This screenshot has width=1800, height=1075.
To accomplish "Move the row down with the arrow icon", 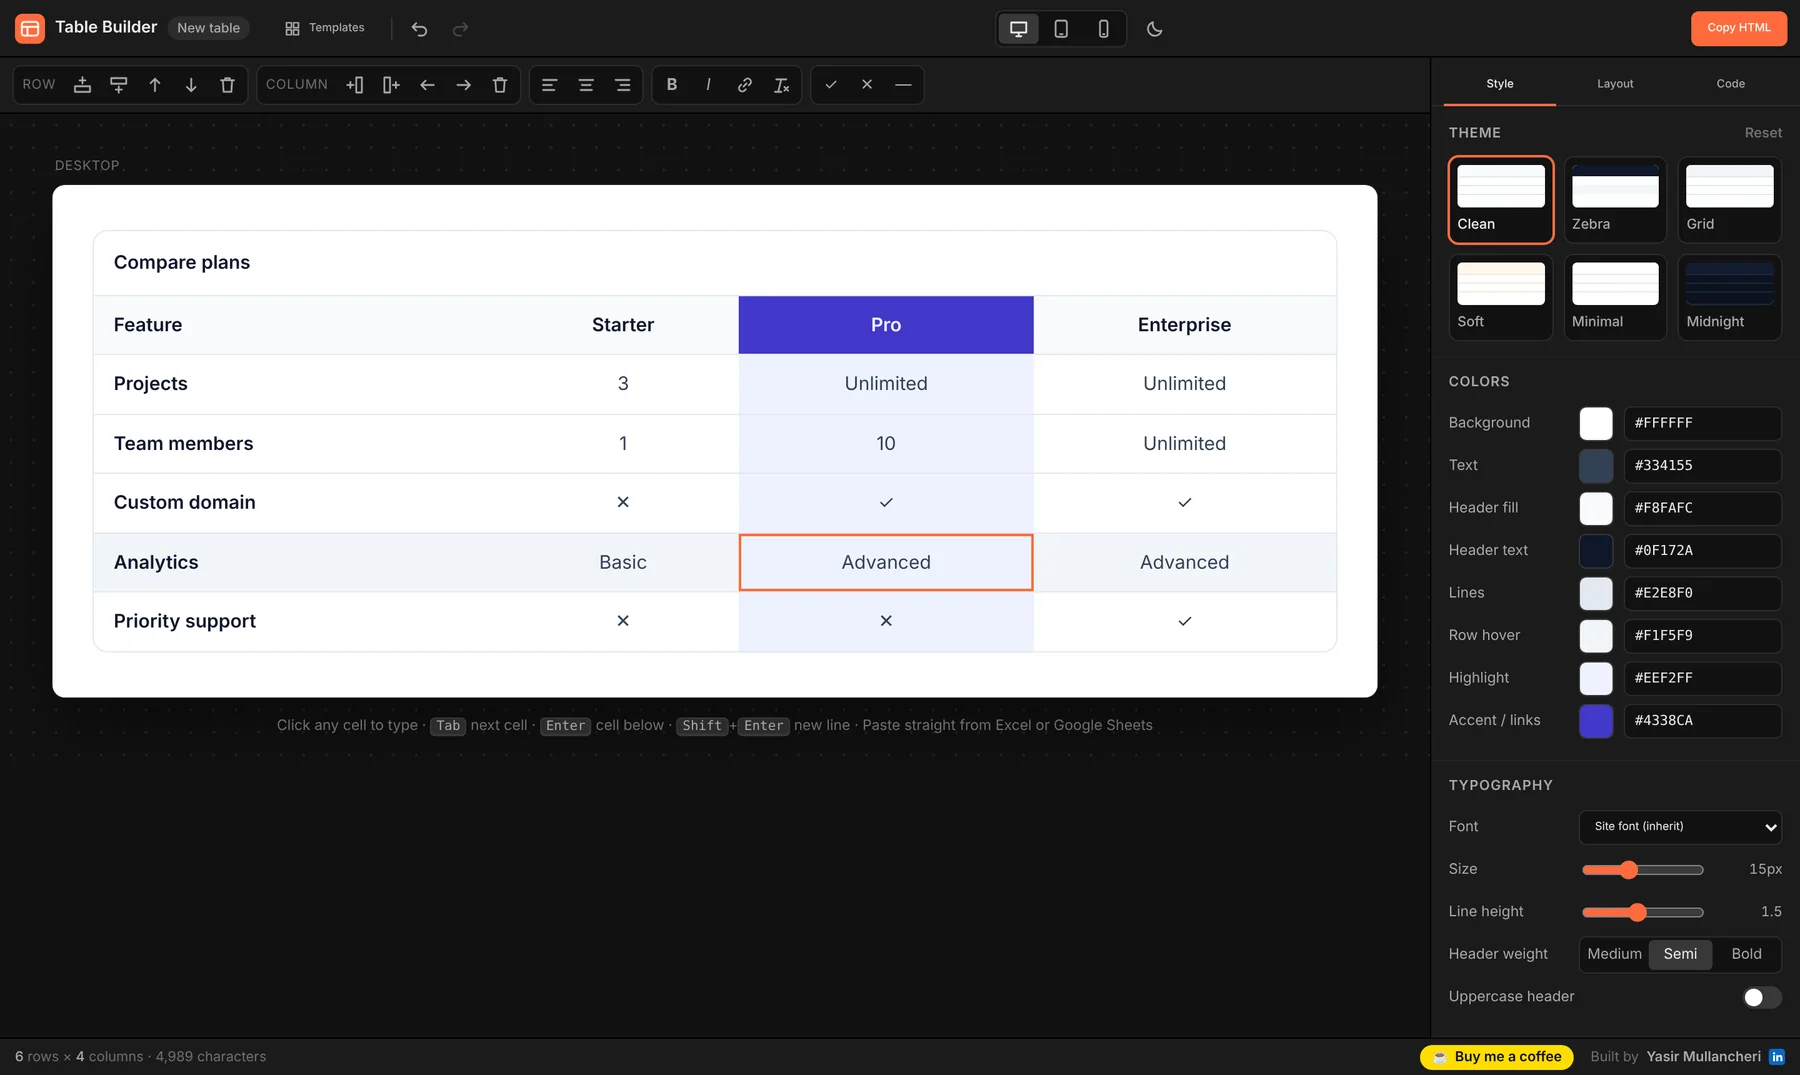I will [191, 85].
